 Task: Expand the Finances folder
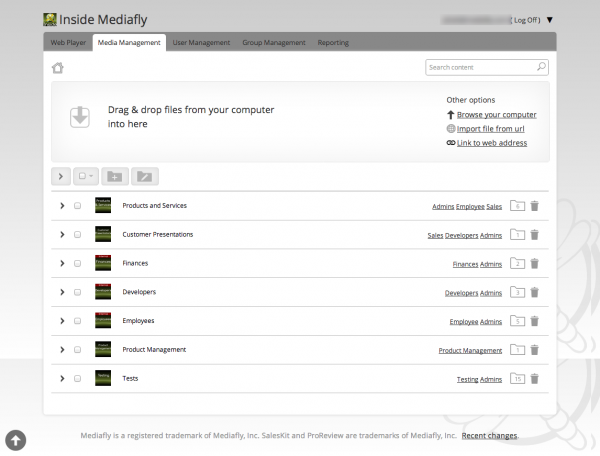[62, 263]
